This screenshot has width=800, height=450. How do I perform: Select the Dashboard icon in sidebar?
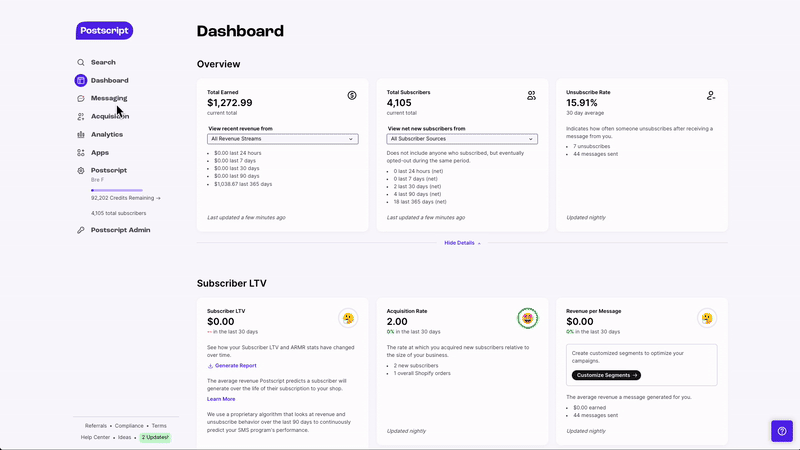coord(81,80)
